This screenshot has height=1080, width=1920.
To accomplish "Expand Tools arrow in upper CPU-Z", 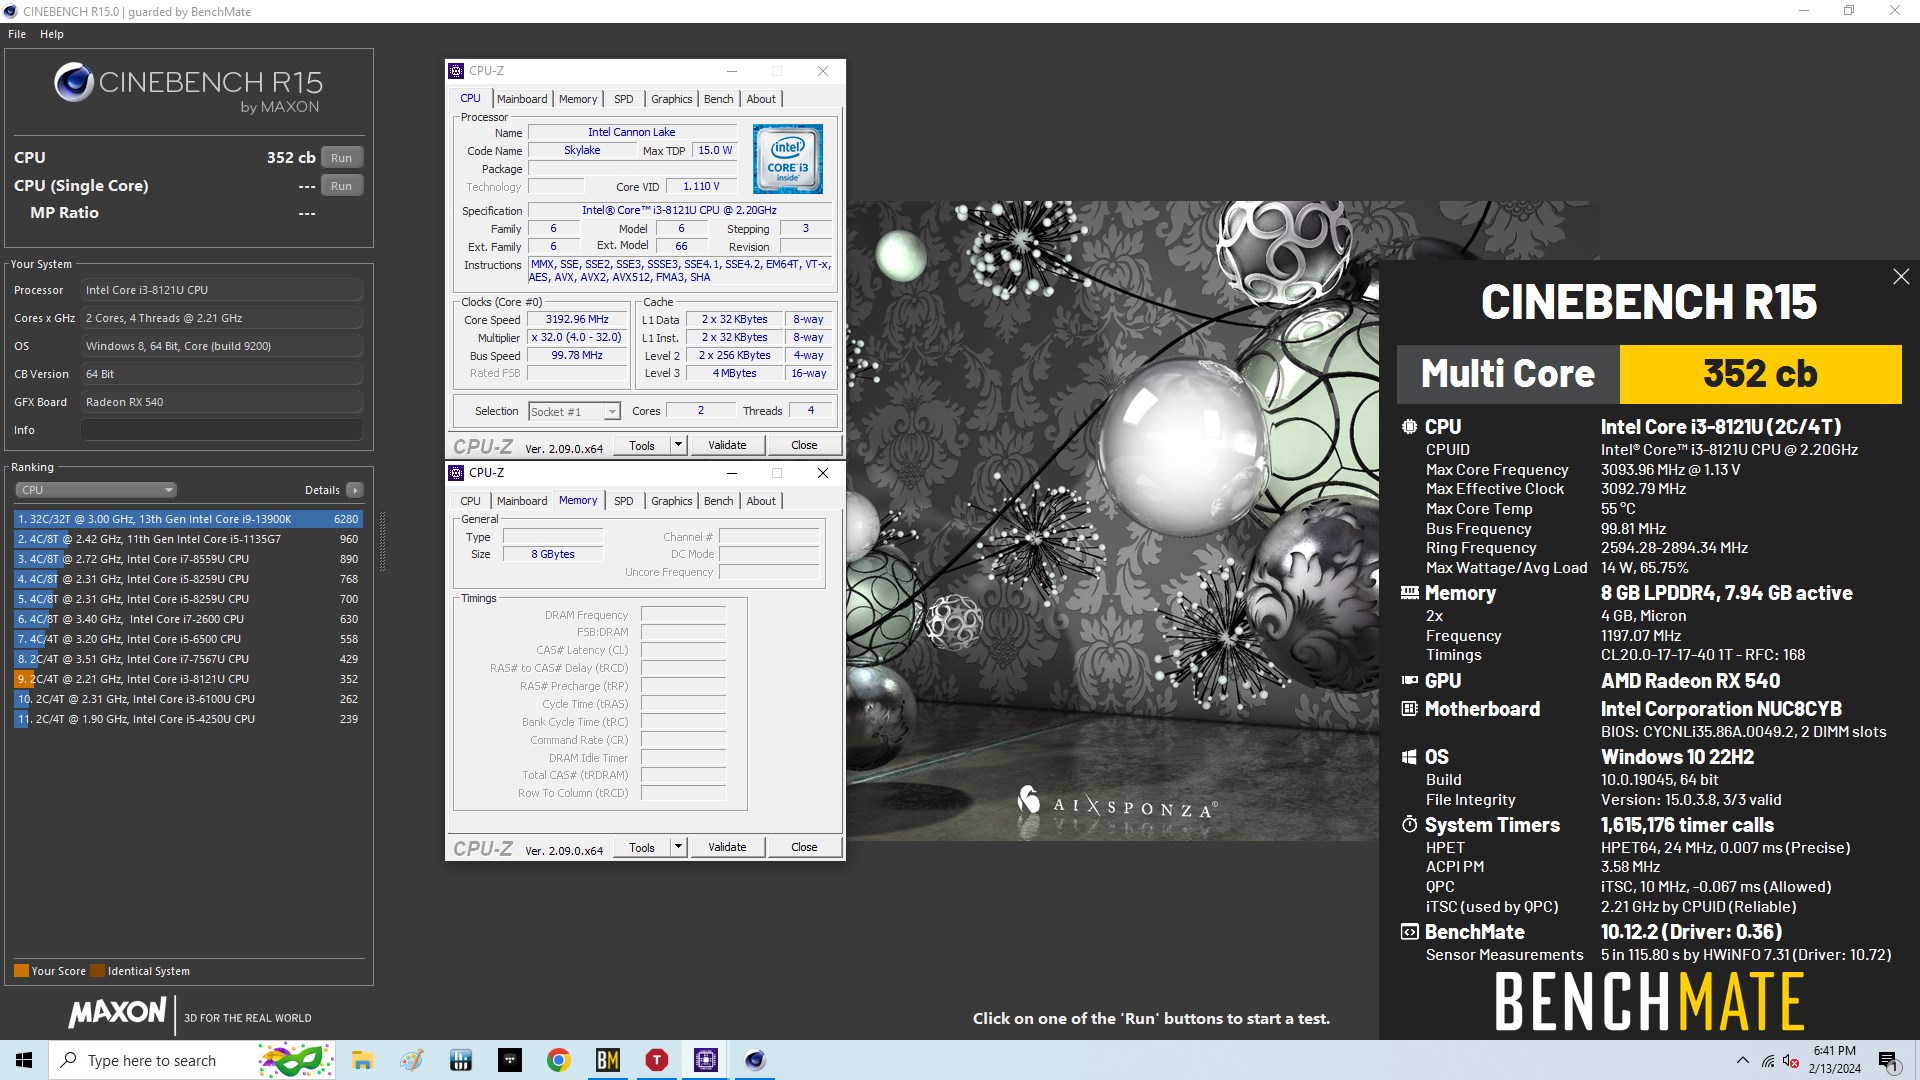I will [678, 446].
